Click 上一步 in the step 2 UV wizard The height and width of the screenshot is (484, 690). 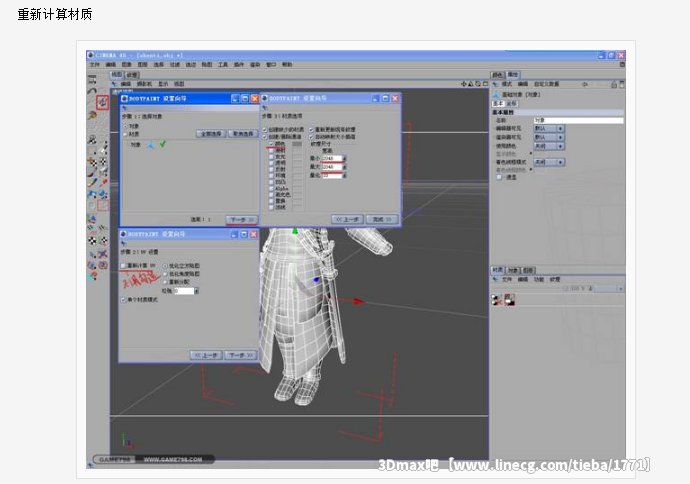click(x=206, y=355)
